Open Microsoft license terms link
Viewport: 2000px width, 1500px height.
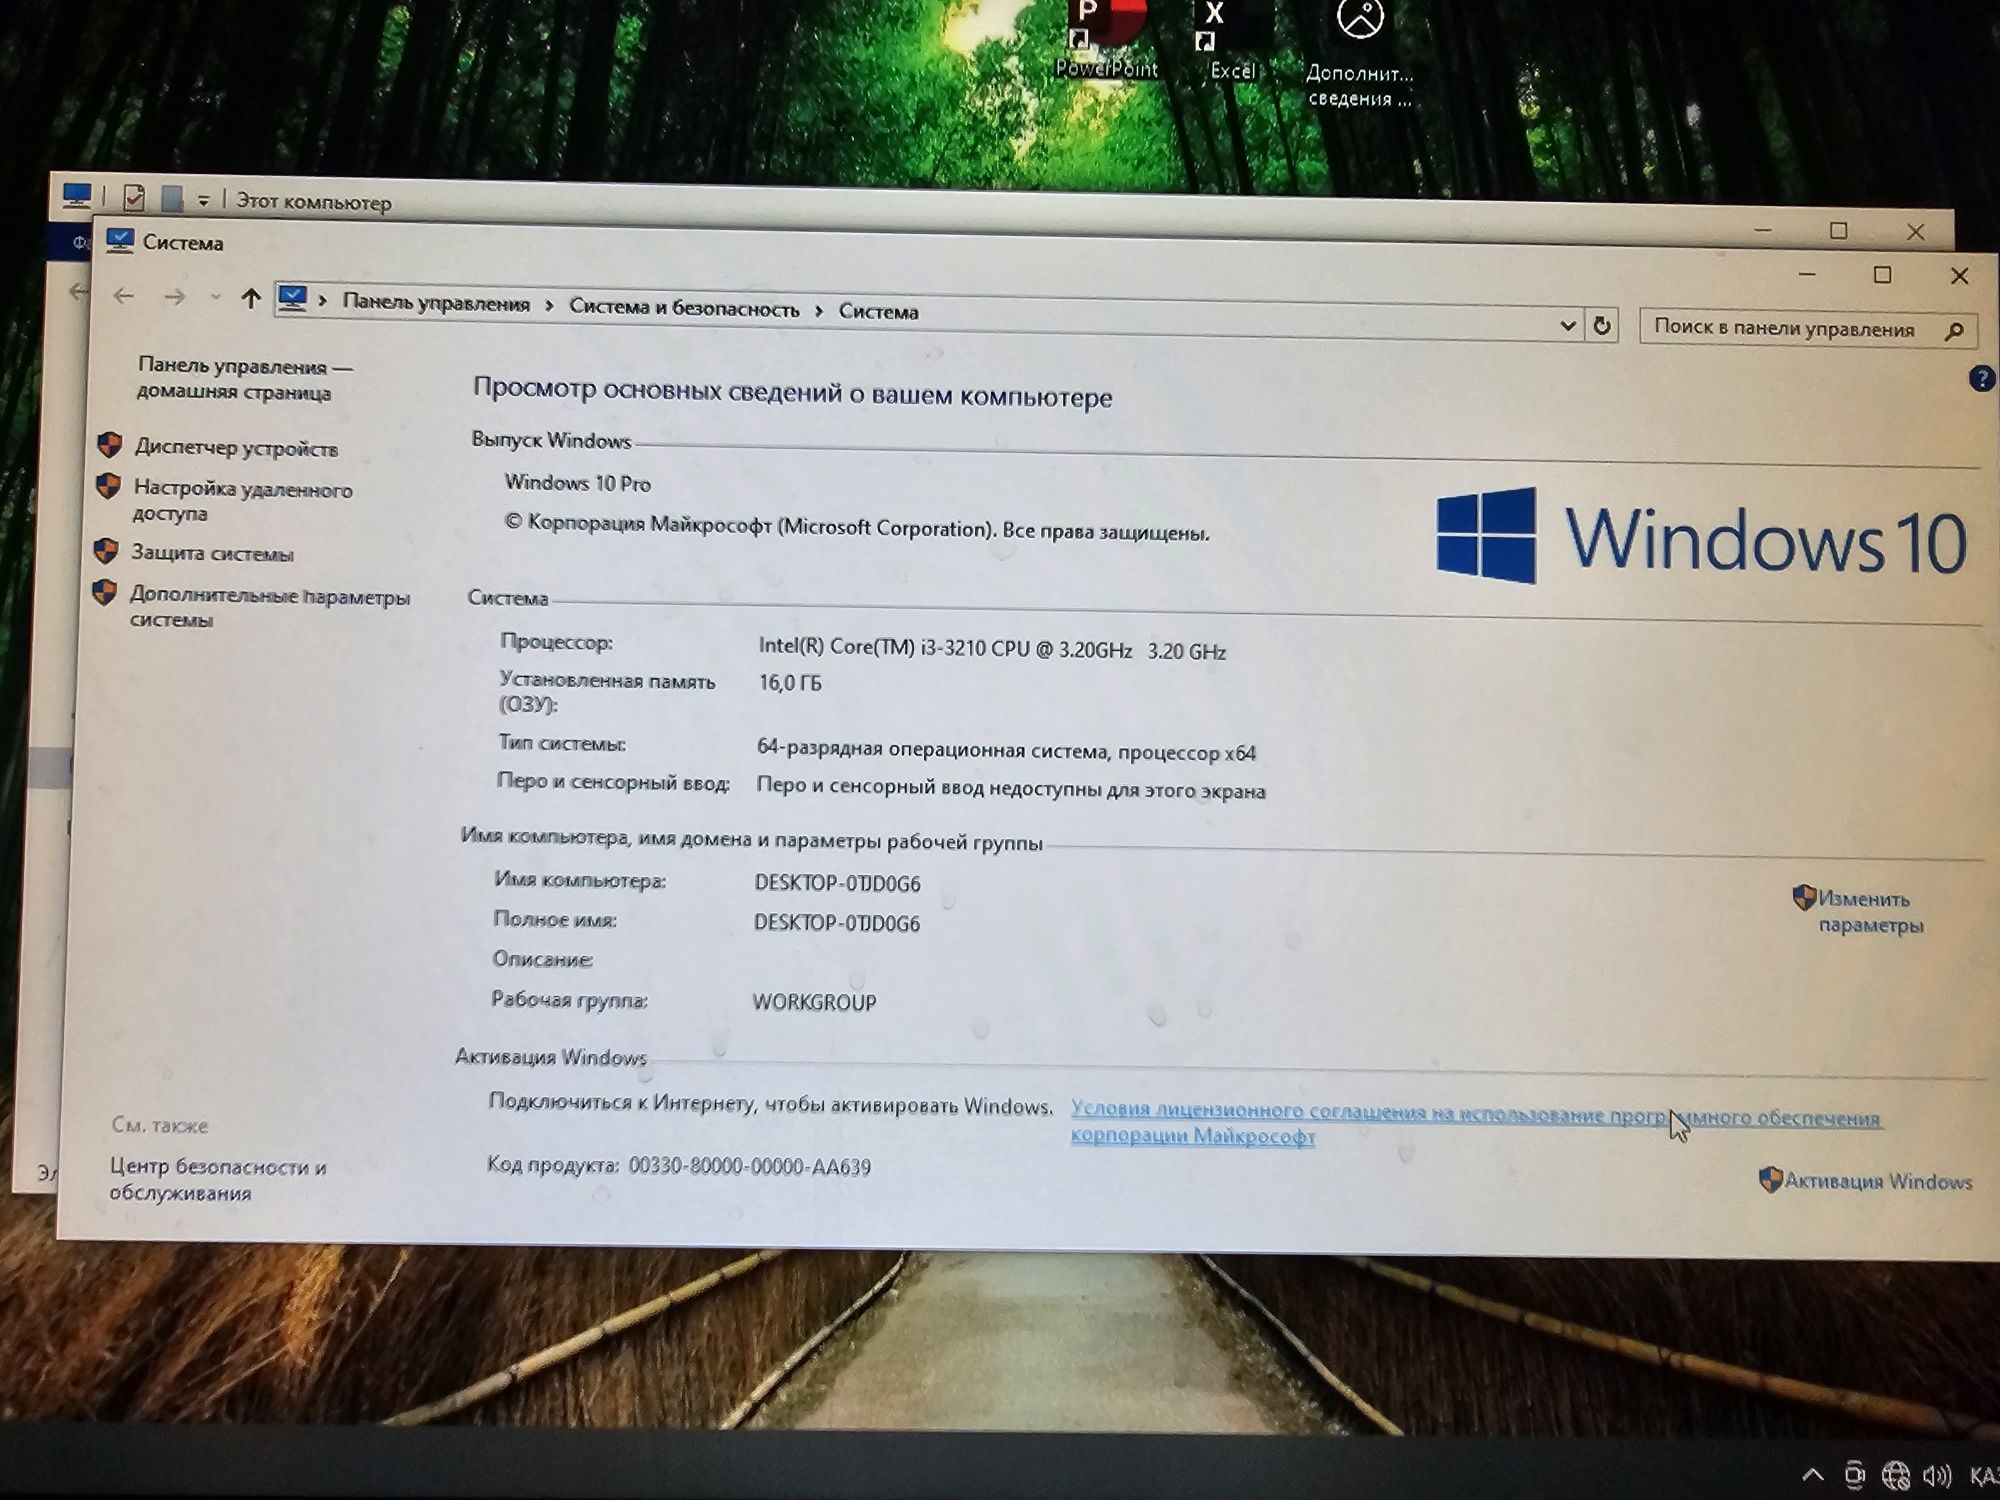point(1476,1123)
